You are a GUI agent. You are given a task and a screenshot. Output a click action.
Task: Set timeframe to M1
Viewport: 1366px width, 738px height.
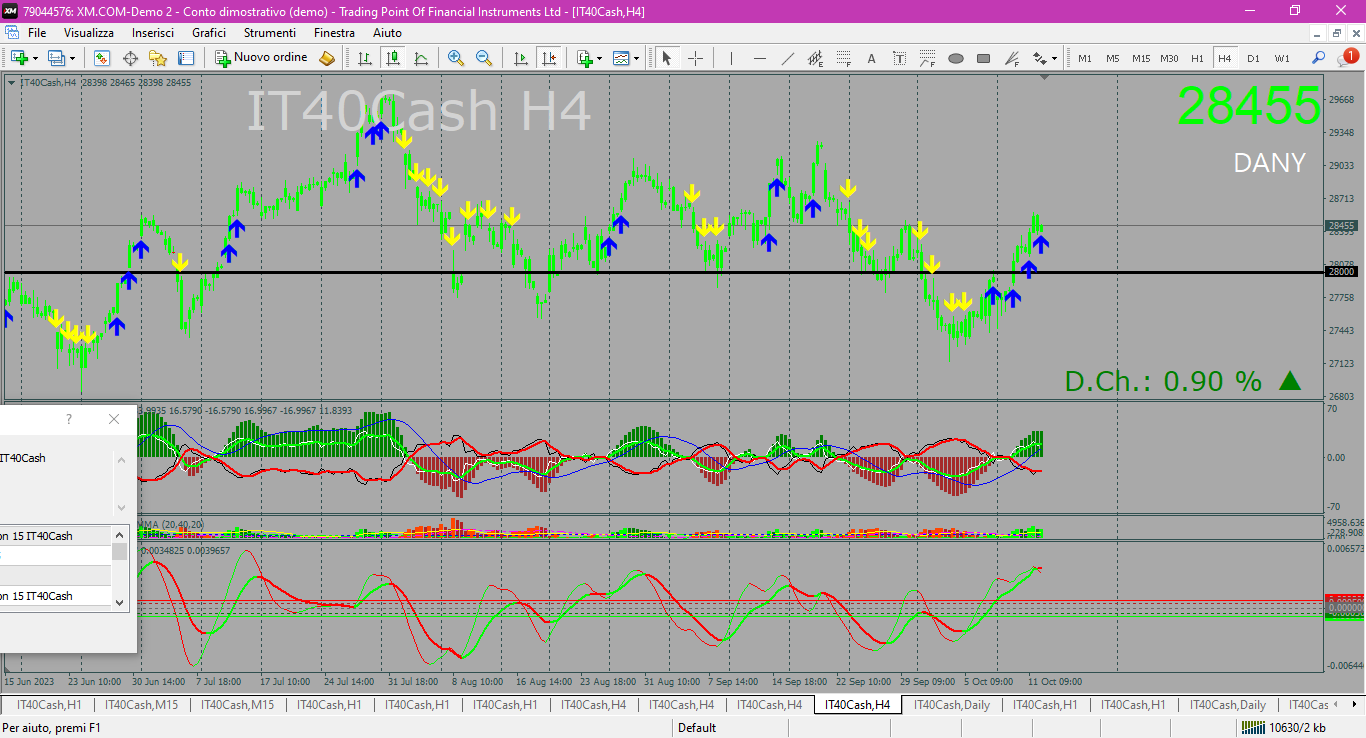pos(1085,58)
